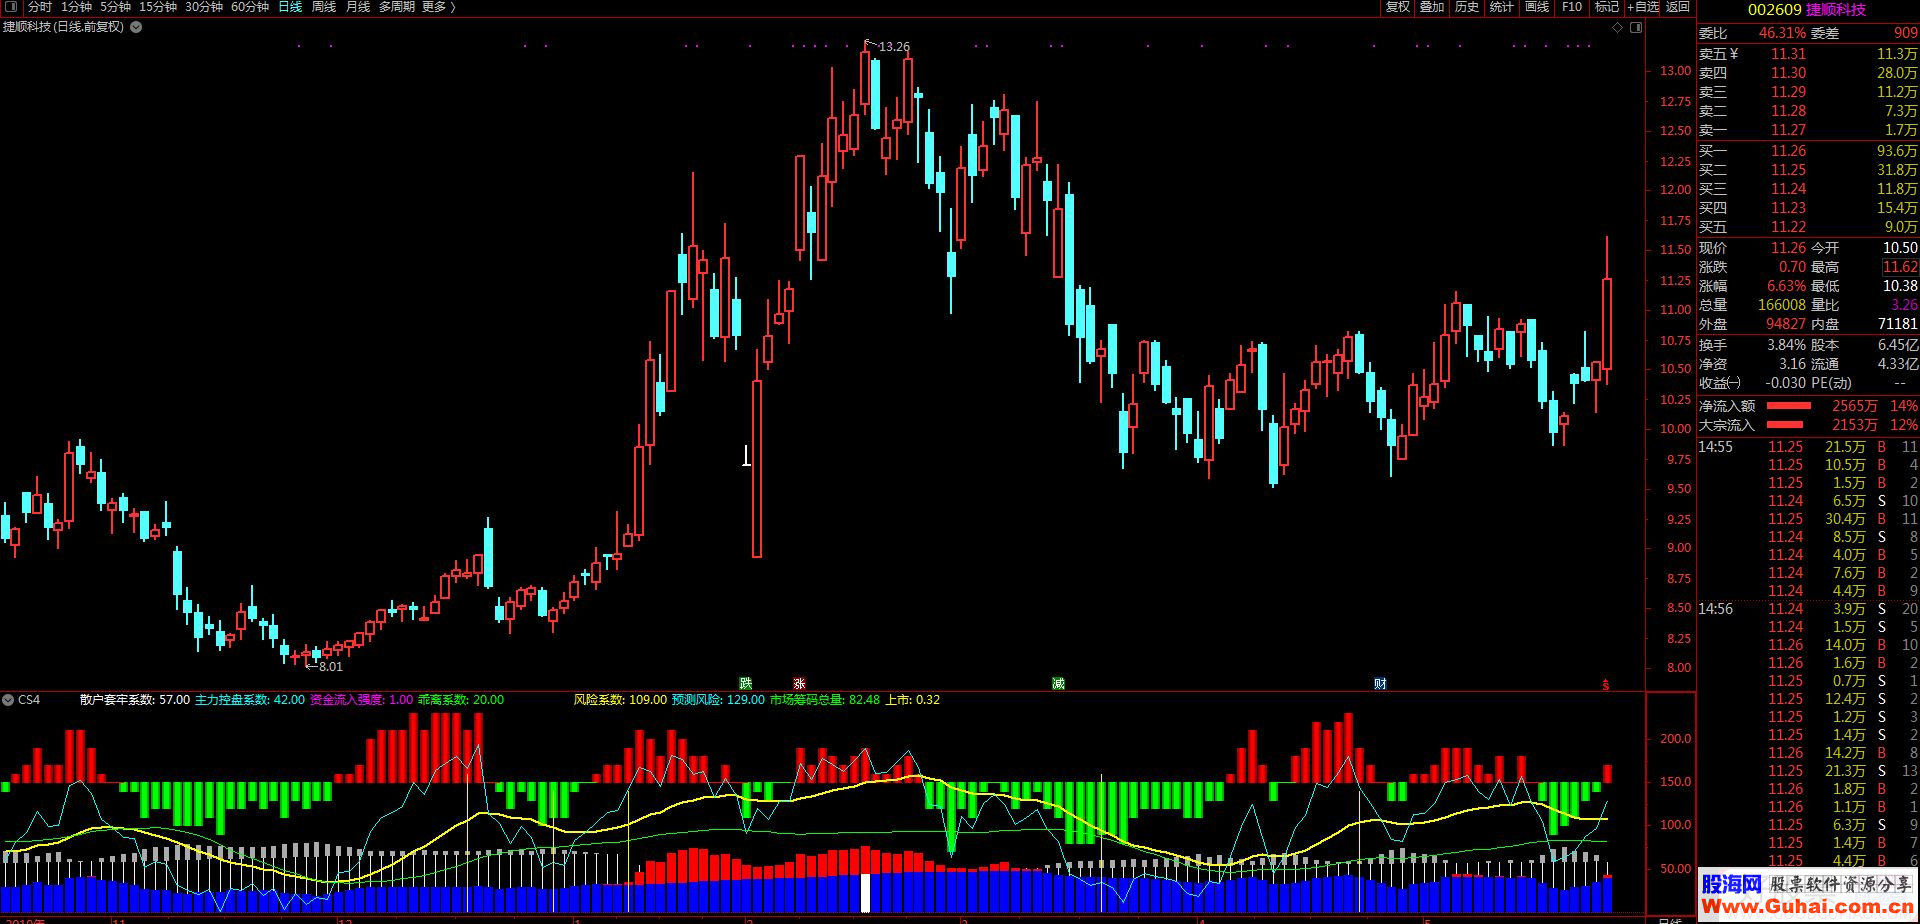Click the diamond icon atop the chart
This screenshot has width=1920, height=924.
[x=1618, y=28]
